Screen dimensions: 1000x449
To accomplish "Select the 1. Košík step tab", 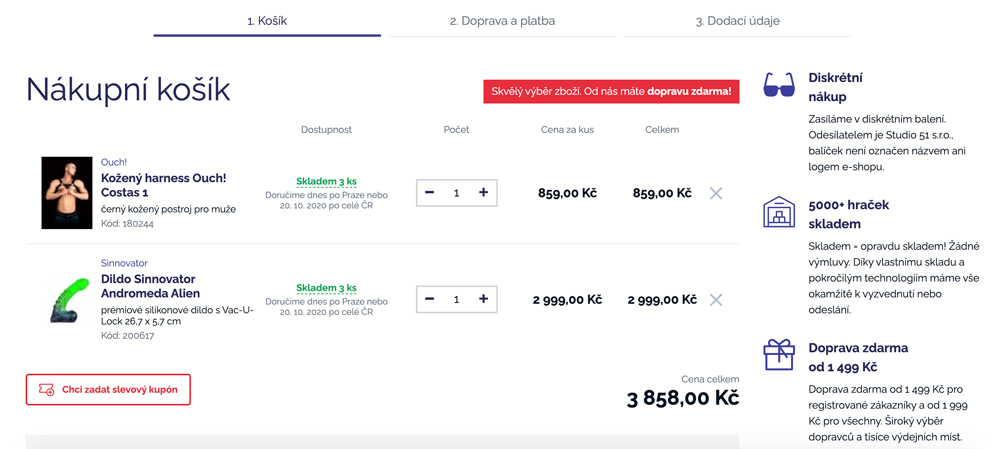I will (x=267, y=21).
